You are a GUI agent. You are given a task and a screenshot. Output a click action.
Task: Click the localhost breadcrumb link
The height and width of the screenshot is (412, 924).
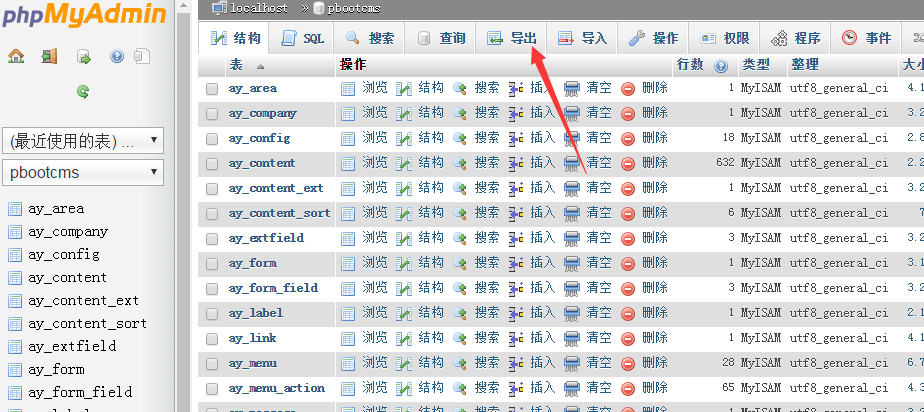[x=259, y=8]
